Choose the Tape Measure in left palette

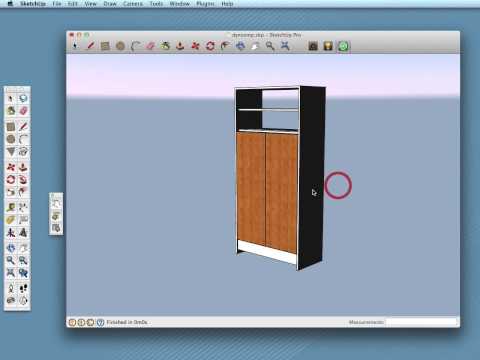click(11, 208)
